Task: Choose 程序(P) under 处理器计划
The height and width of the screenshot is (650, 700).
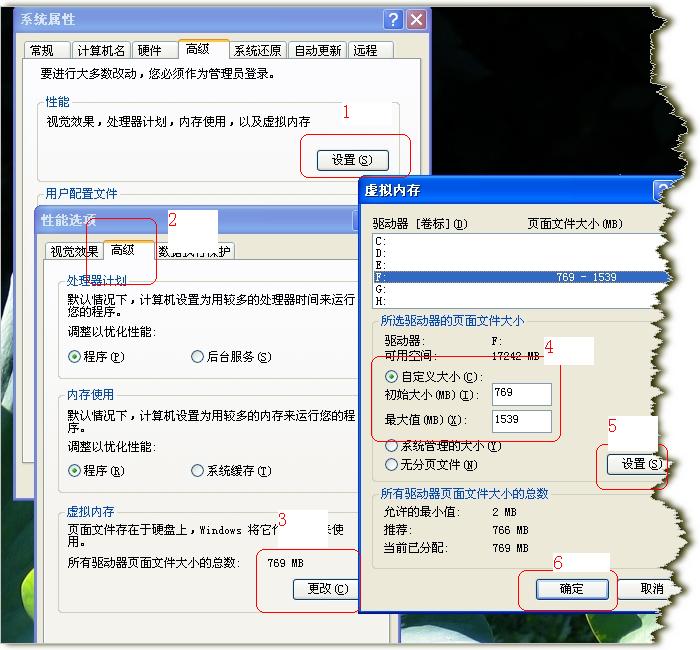Action: [96, 357]
